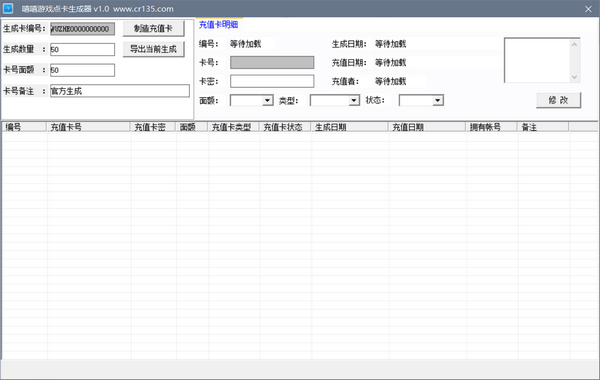Click the 导出当前生成 button
The width and height of the screenshot is (600, 380).
pos(153,49)
